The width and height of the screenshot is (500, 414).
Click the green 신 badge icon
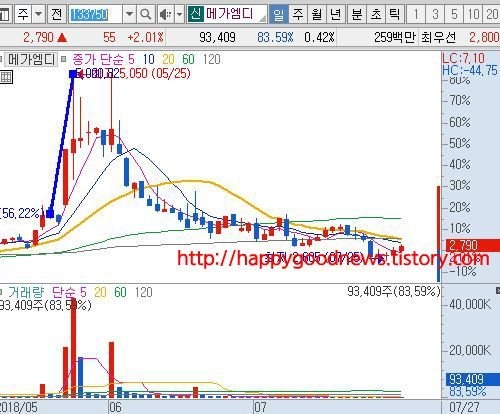pos(196,14)
